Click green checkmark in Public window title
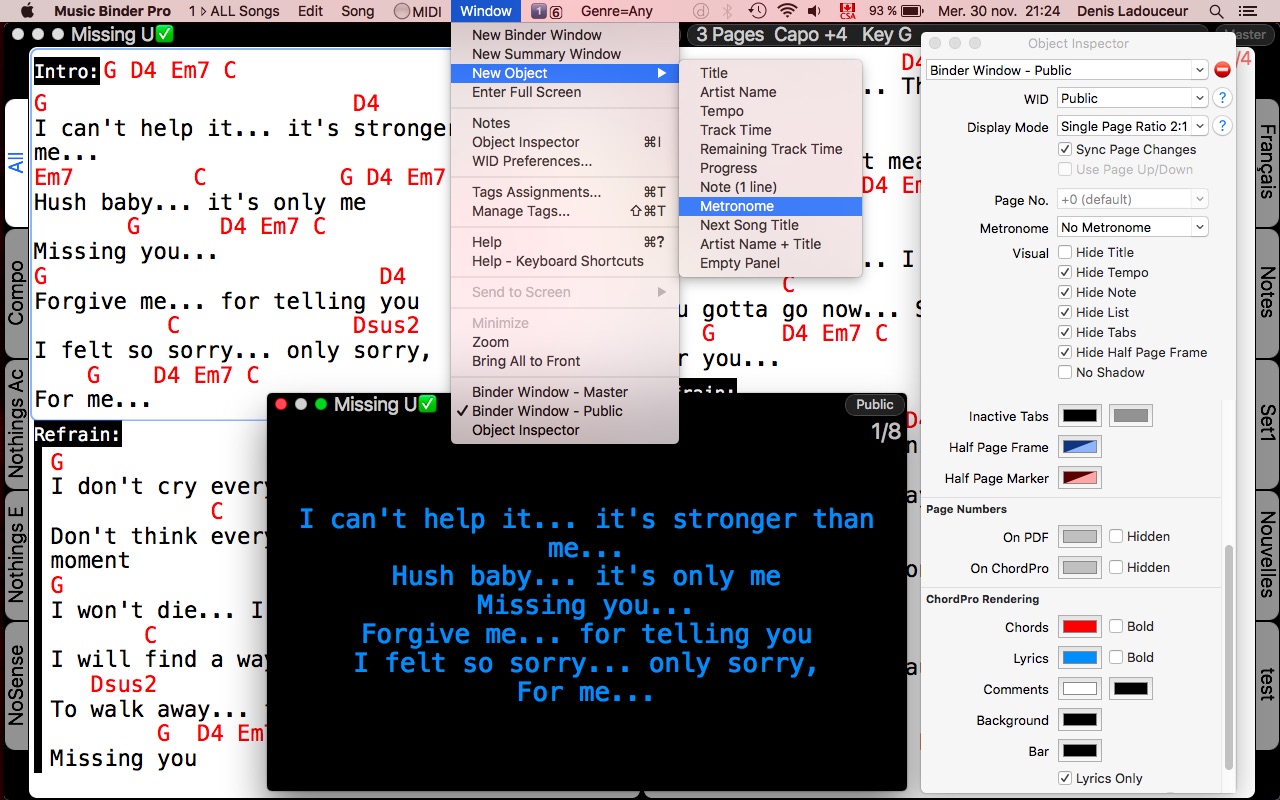1280x800 pixels. point(427,404)
